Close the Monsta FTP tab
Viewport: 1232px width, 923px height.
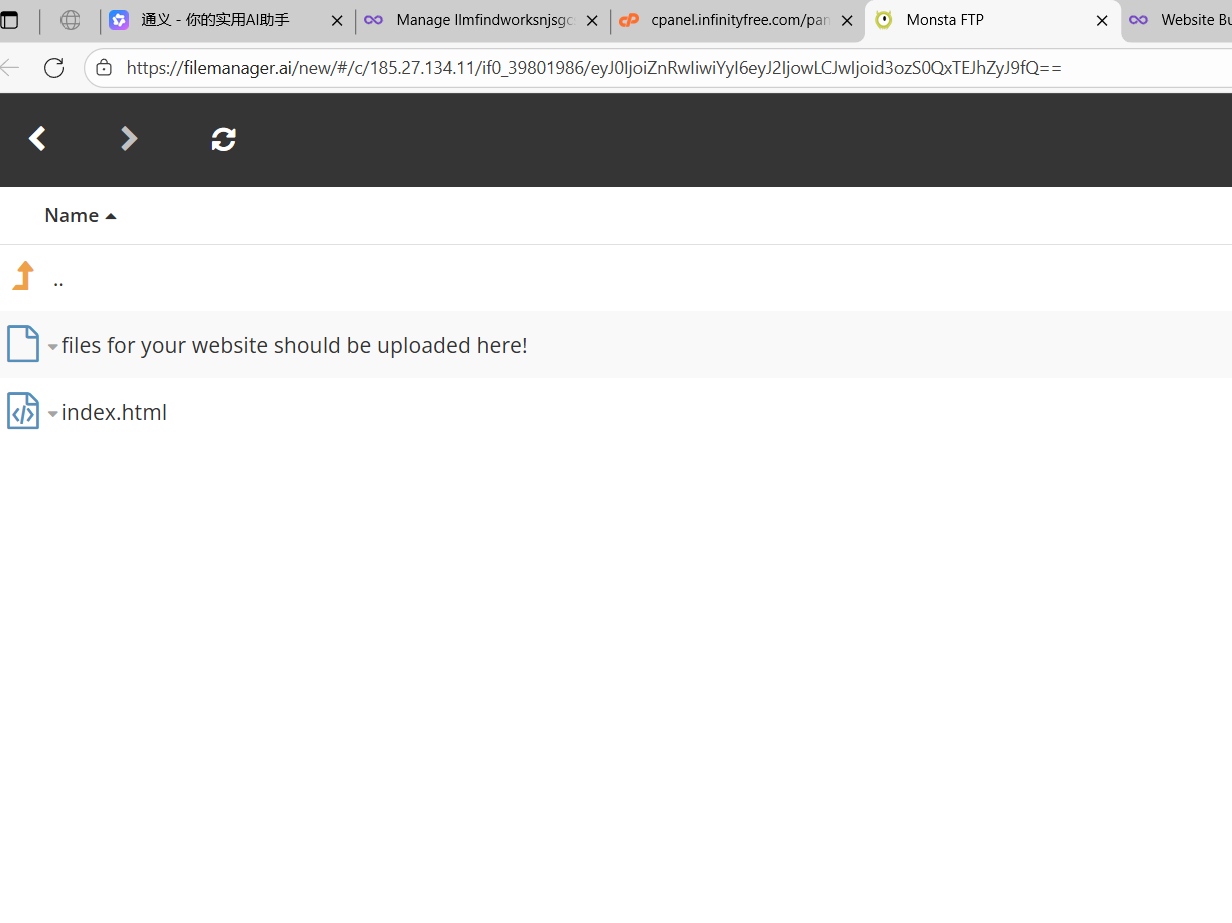click(1102, 20)
